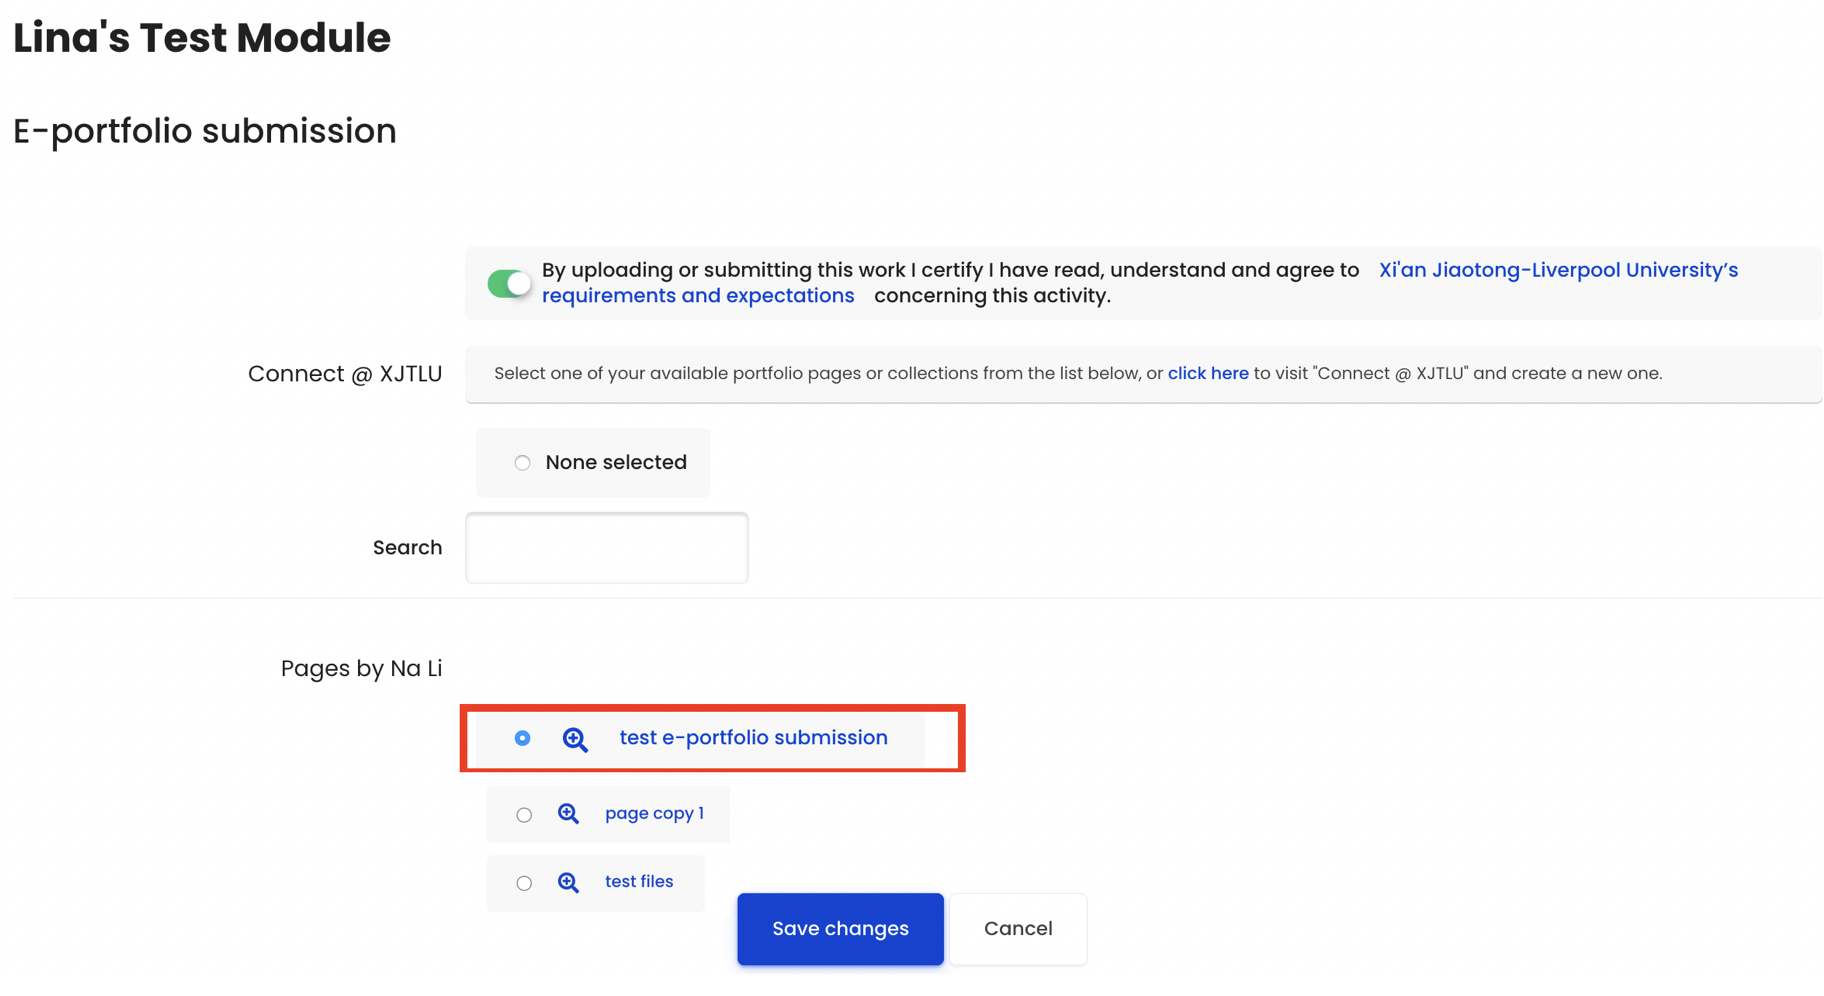
Task: Click the Connect @ XJTLU label
Action: point(345,374)
